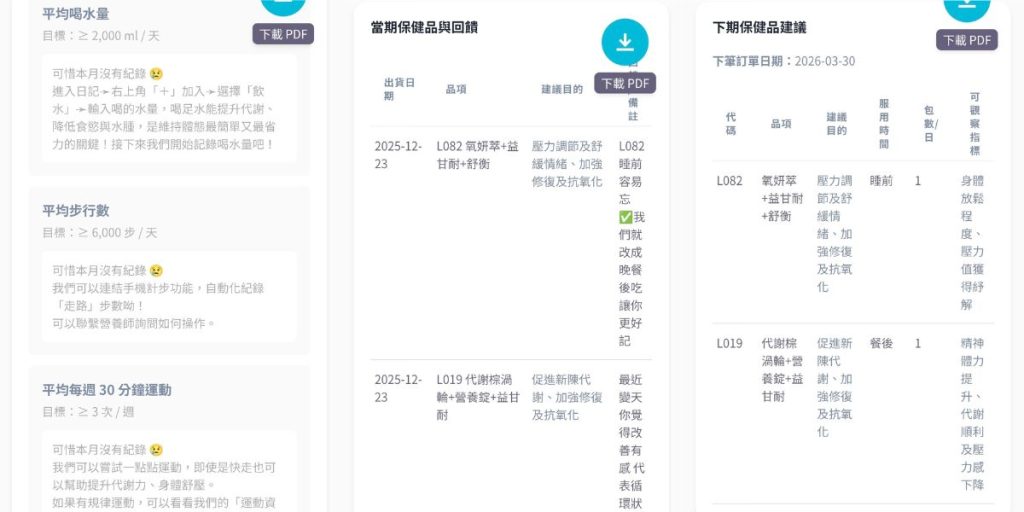Click the 我們可以連結手機計步功能 sentence
The image size is (1024, 512).
tap(158, 296)
